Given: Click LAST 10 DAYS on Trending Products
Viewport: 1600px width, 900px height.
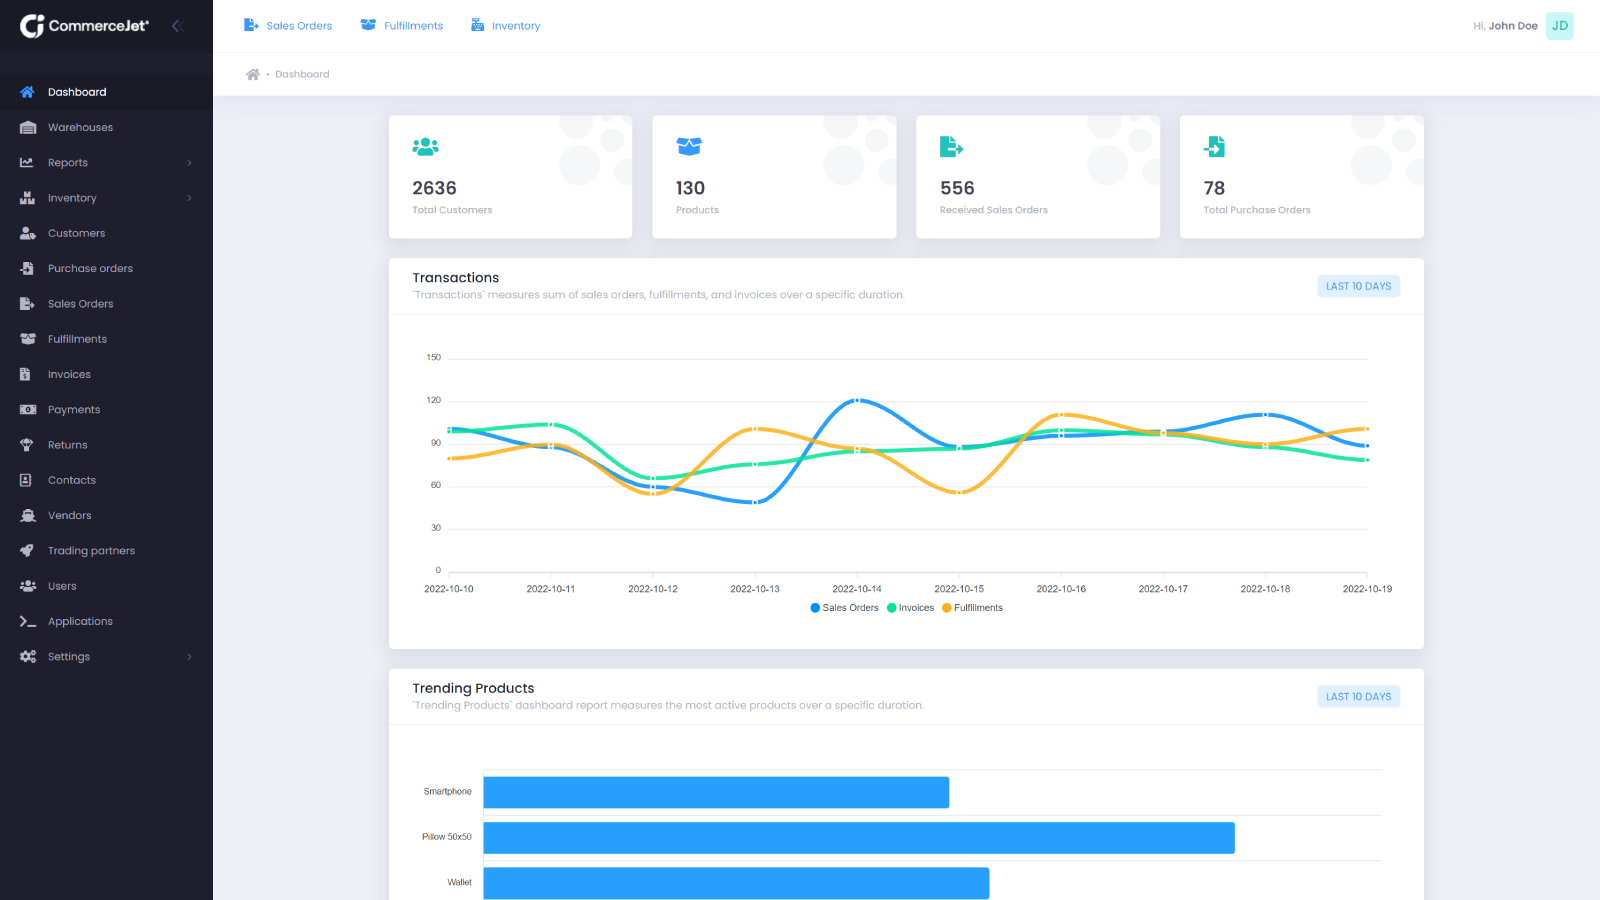Looking at the screenshot, I should pyautogui.click(x=1358, y=696).
